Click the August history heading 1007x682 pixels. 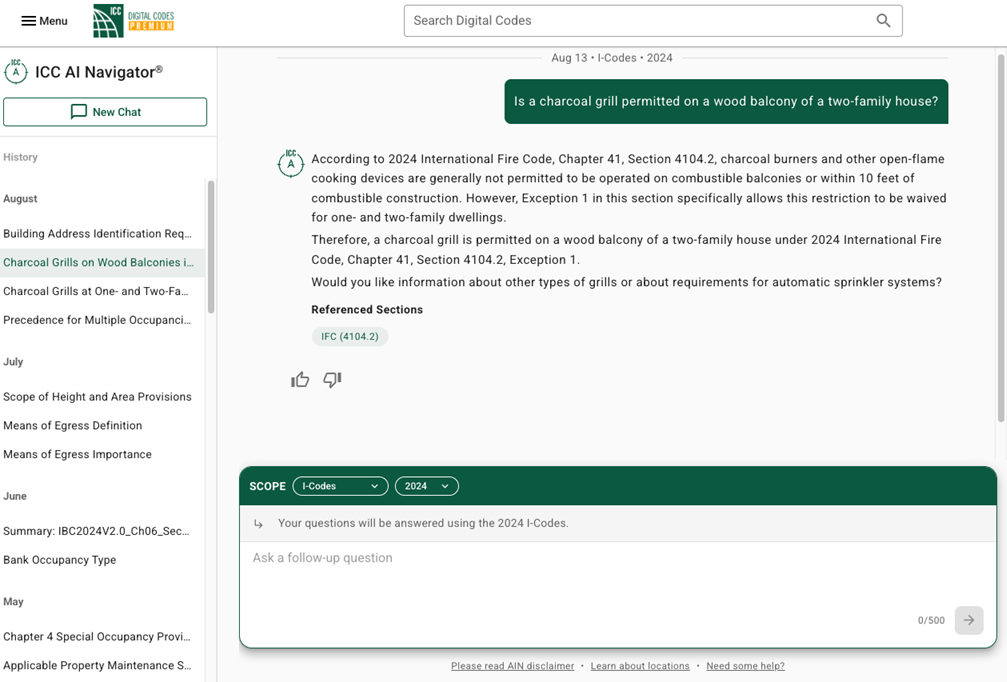tap(21, 198)
